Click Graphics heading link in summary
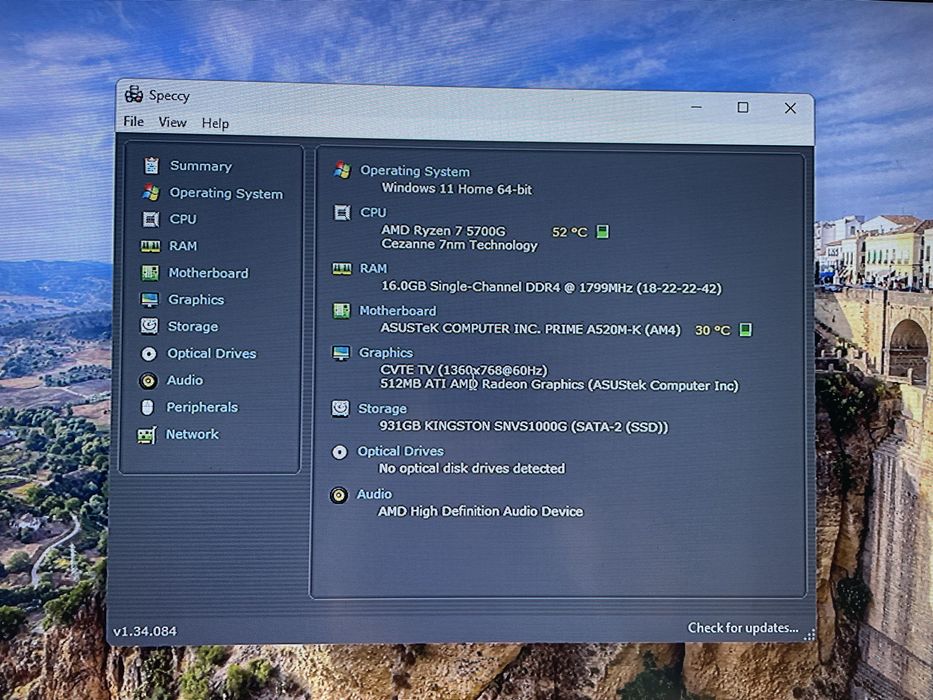The width and height of the screenshot is (933, 700). 386,353
